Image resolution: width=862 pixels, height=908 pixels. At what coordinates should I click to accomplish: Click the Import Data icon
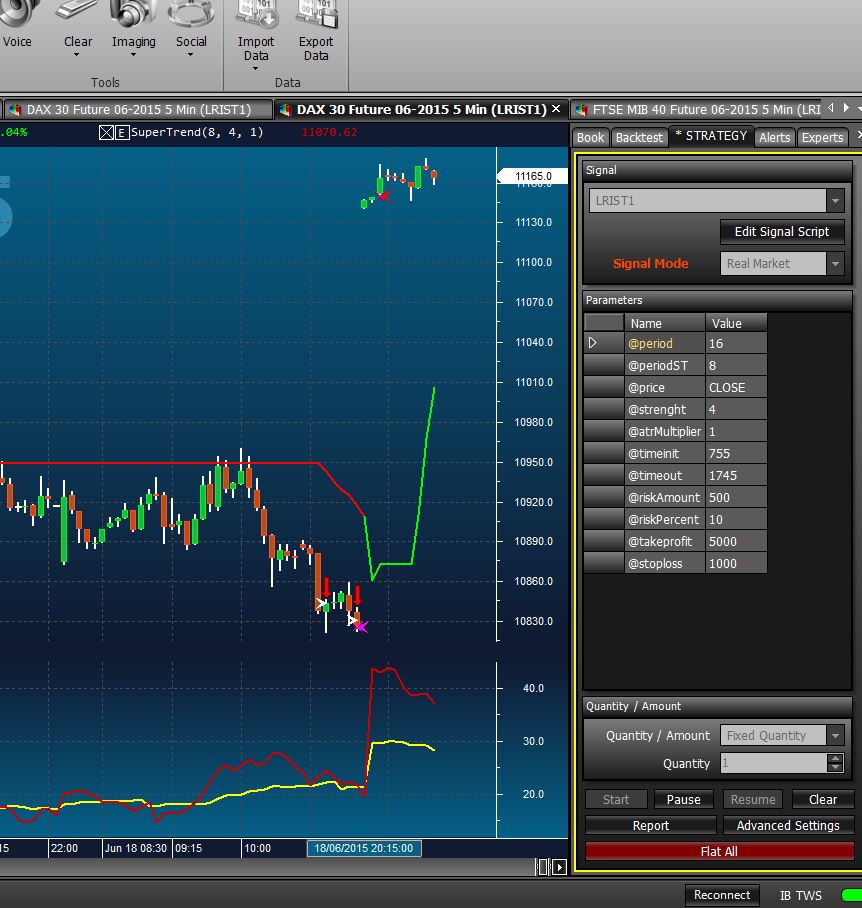pyautogui.click(x=256, y=13)
